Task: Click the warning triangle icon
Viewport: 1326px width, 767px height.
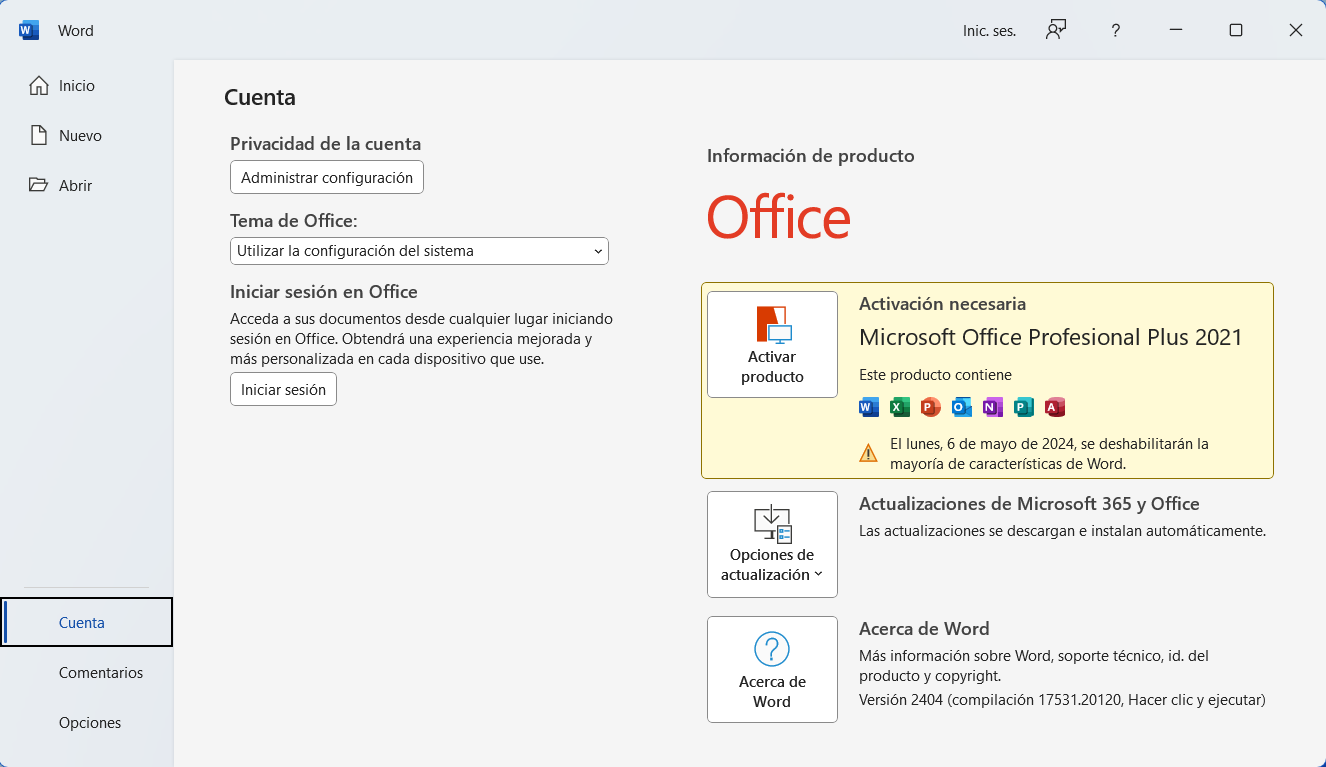Action: (868, 453)
